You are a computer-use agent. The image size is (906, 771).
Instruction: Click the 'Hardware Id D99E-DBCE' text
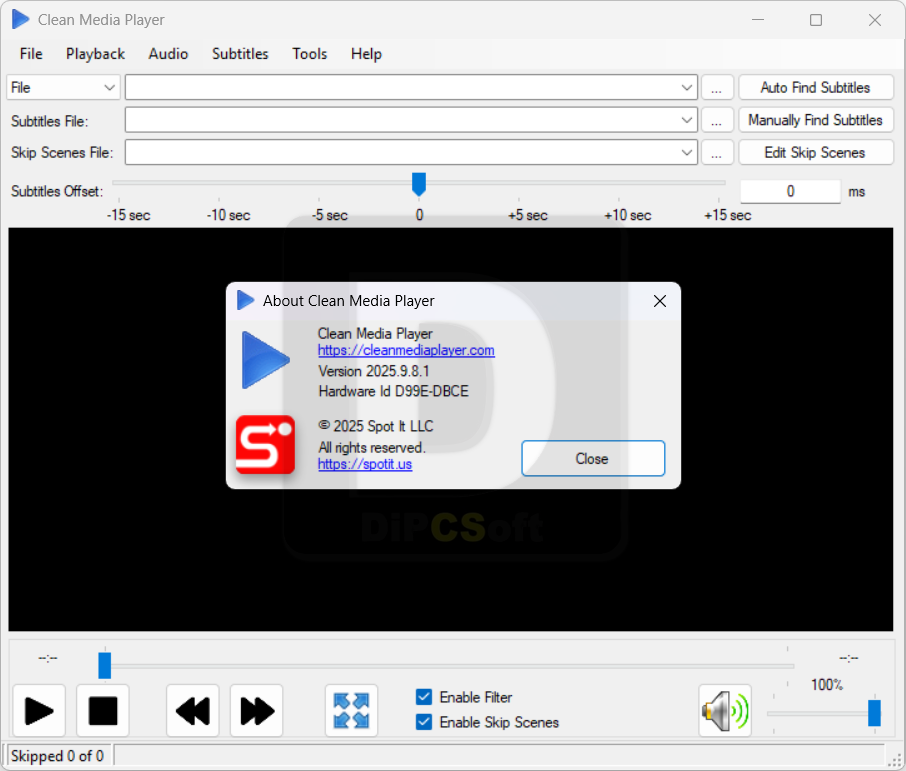pyautogui.click(x=393, y=391)
